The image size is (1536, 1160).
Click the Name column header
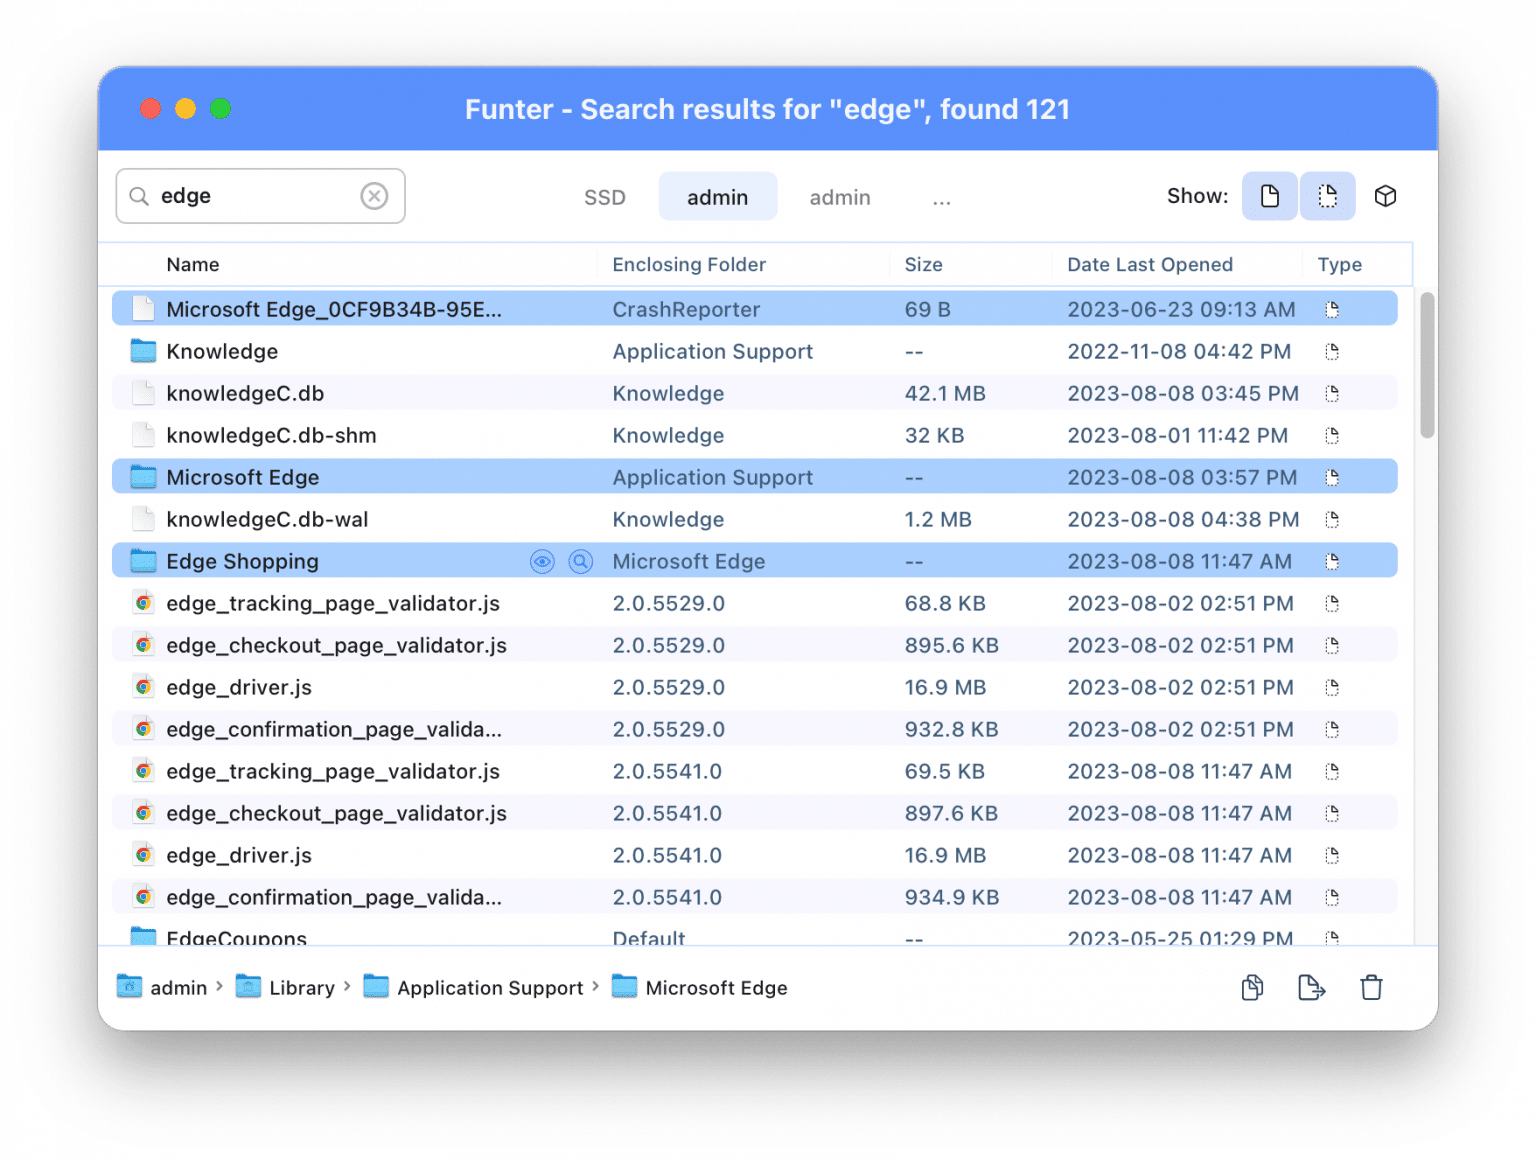192,264
